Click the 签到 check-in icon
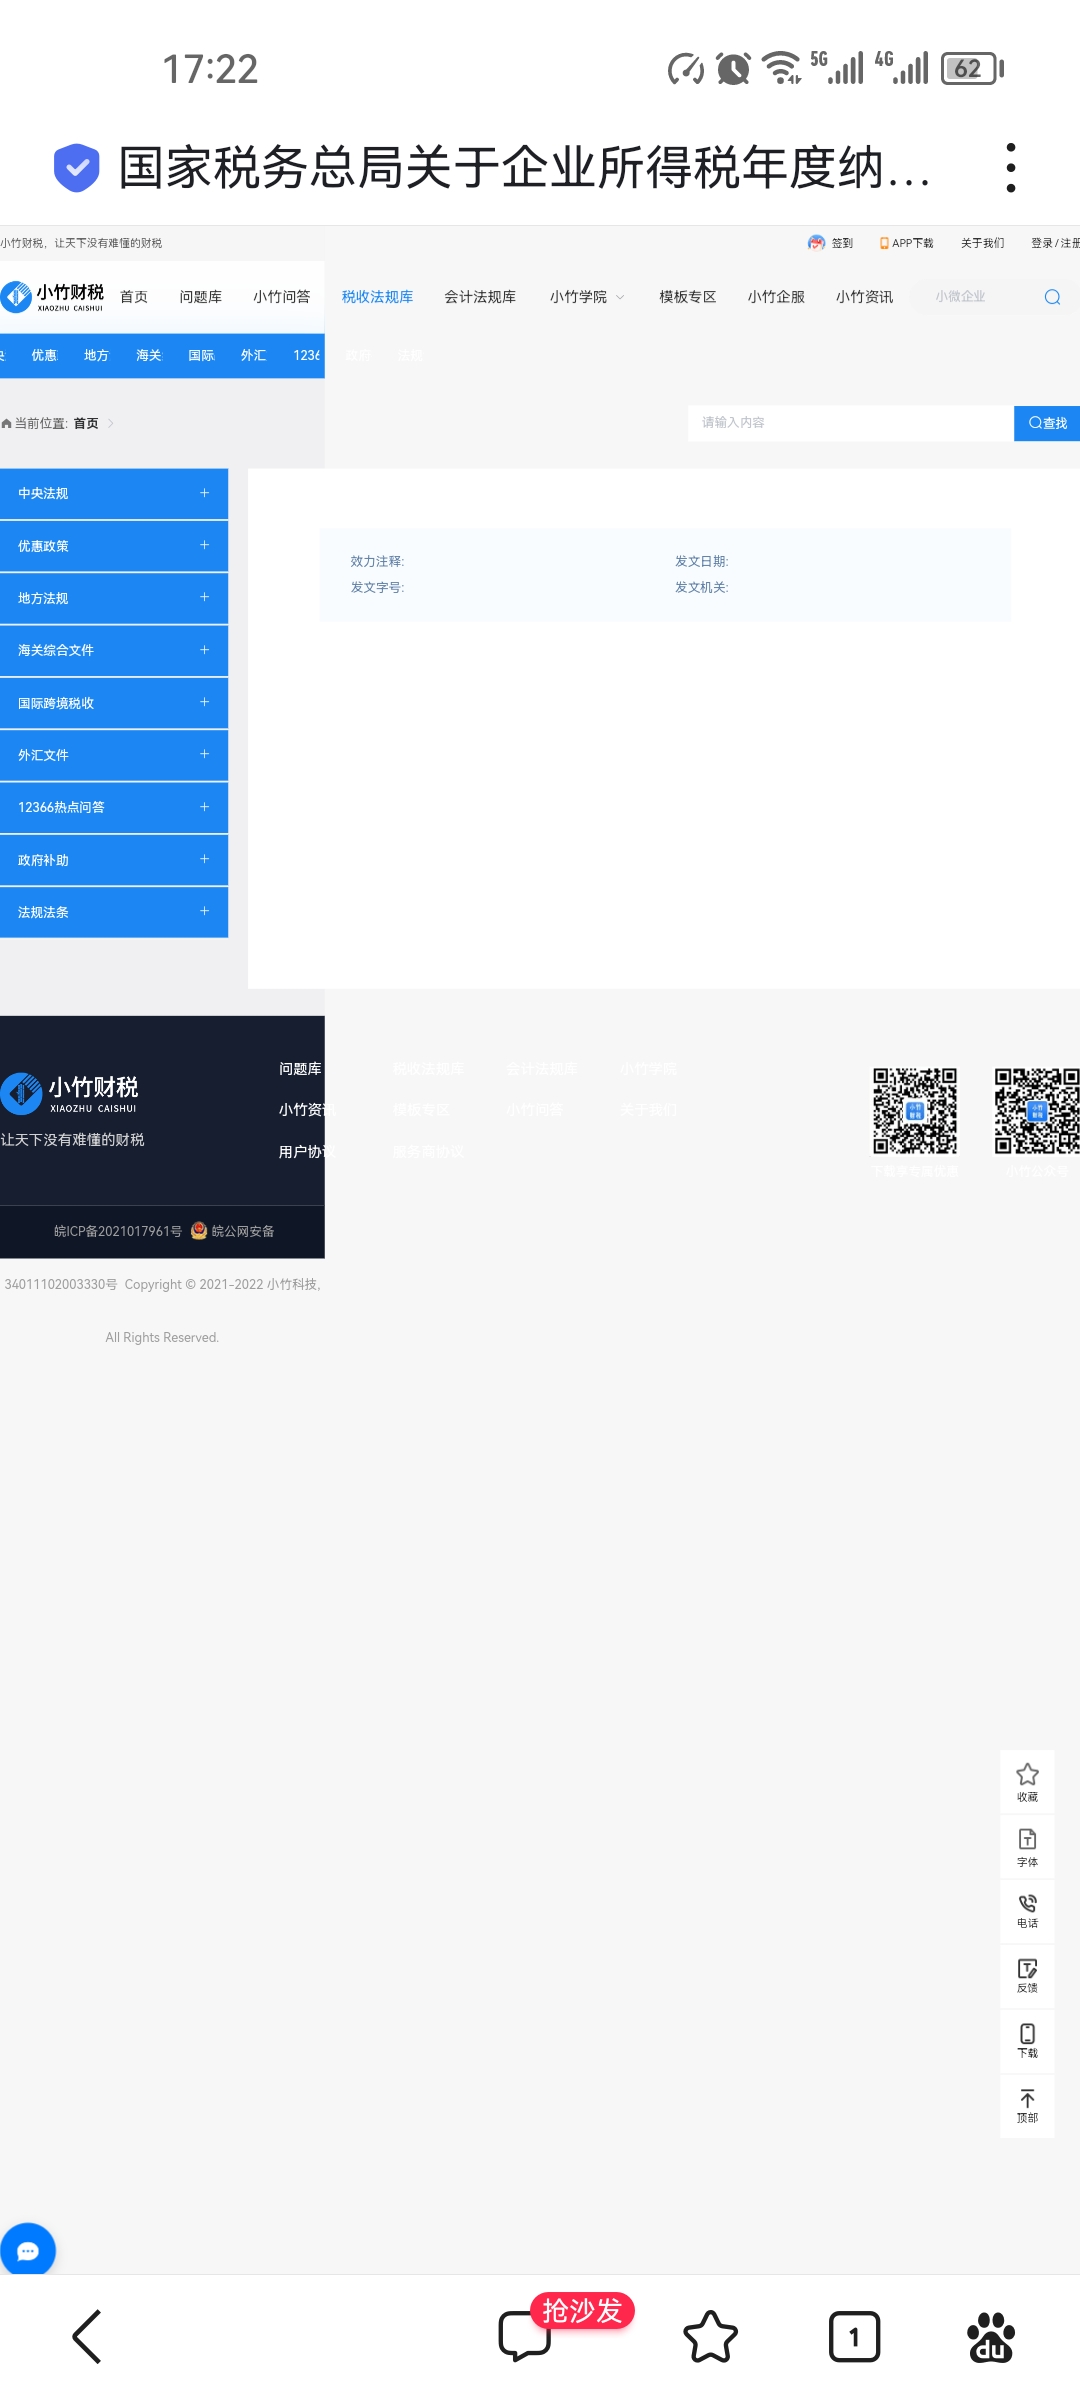 click(x=817, y=243)
